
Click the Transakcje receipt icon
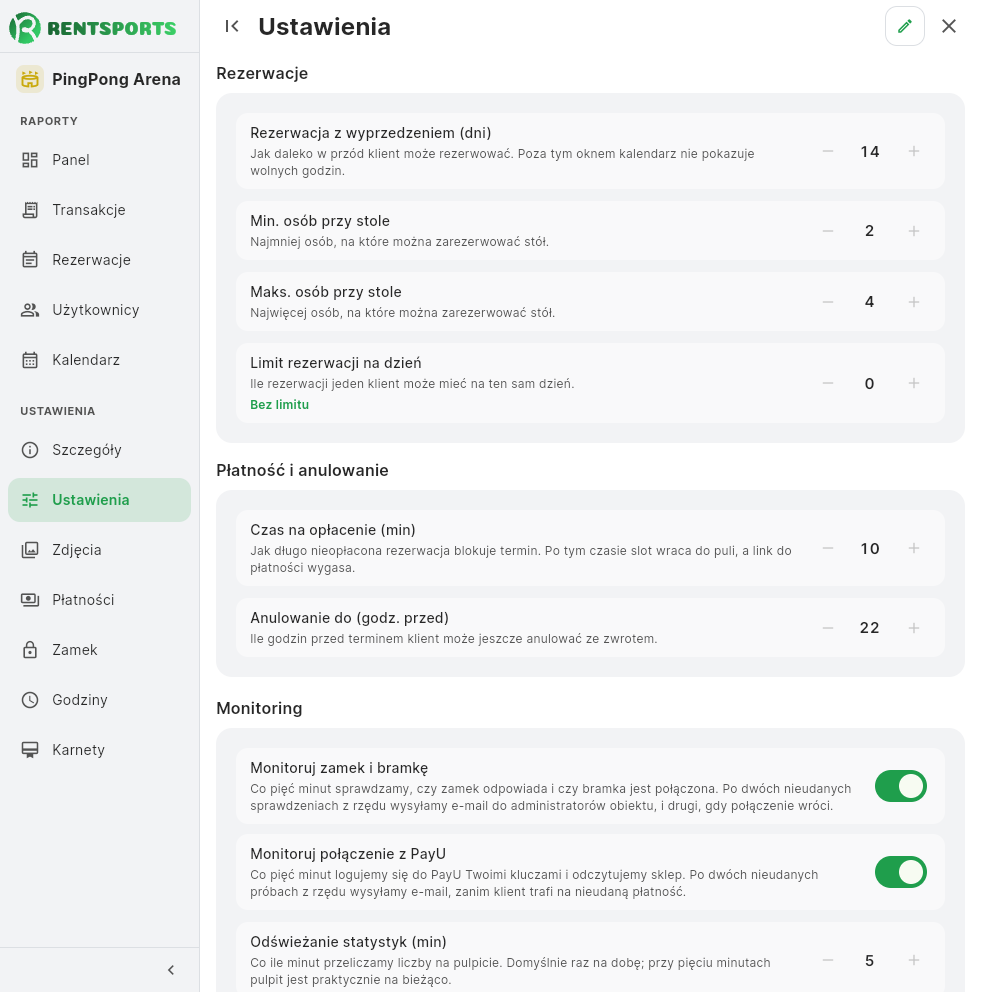(30, 210)
